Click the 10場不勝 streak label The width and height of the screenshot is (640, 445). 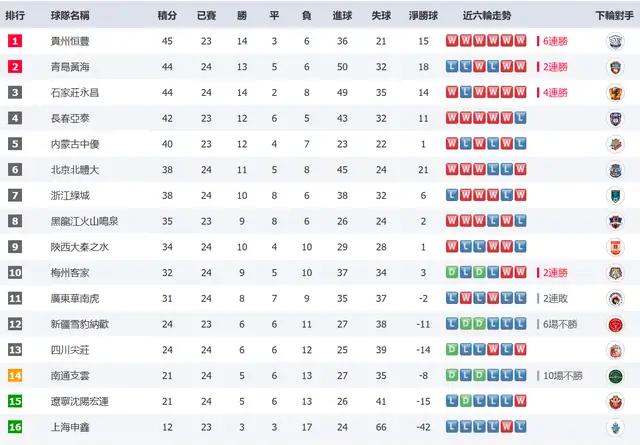click(x=563, y=376)
